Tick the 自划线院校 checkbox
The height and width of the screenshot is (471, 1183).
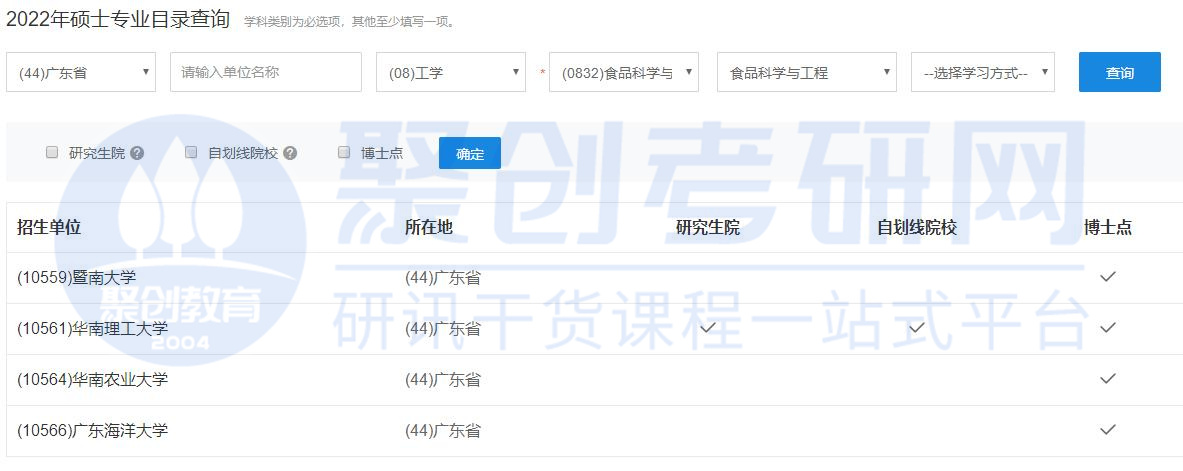191,152
